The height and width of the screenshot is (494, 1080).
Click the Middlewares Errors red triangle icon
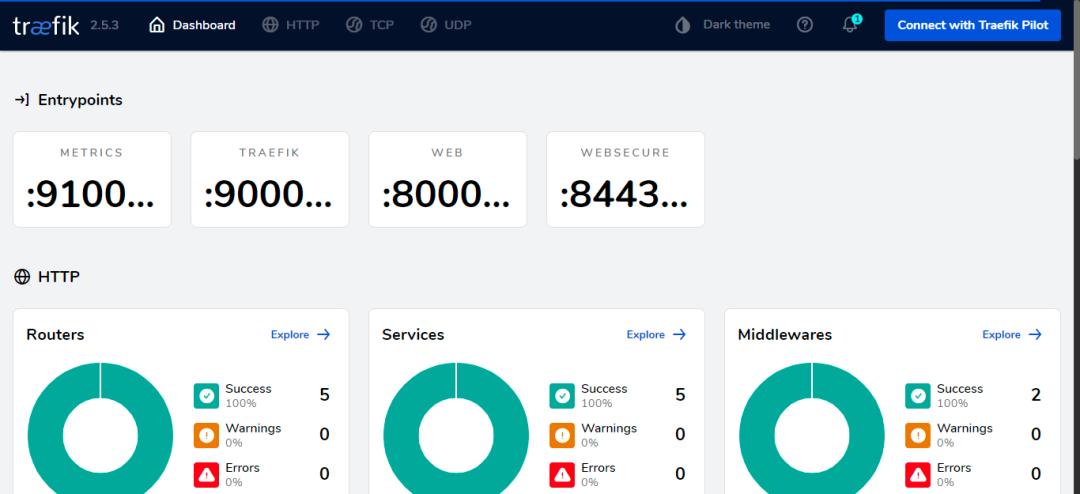[917, 475]
